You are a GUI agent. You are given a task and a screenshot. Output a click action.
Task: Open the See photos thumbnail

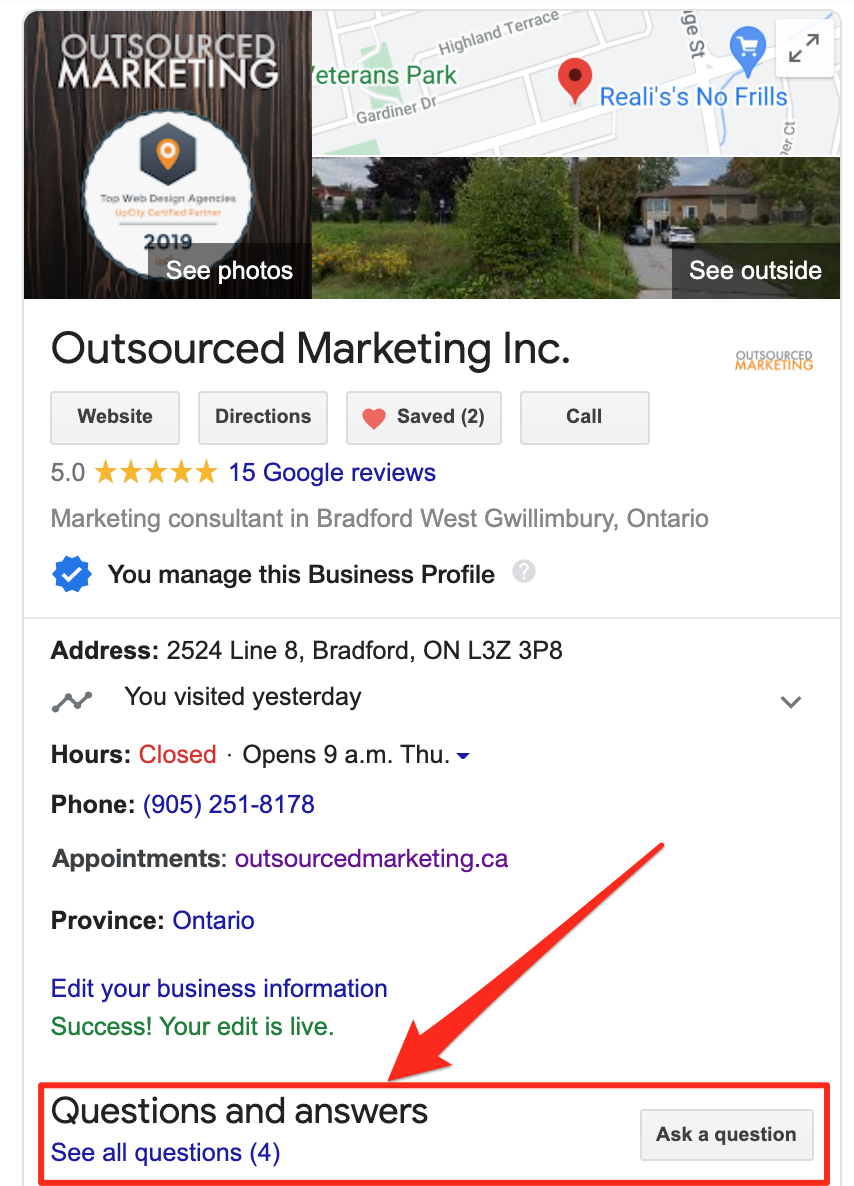(168, 155)
